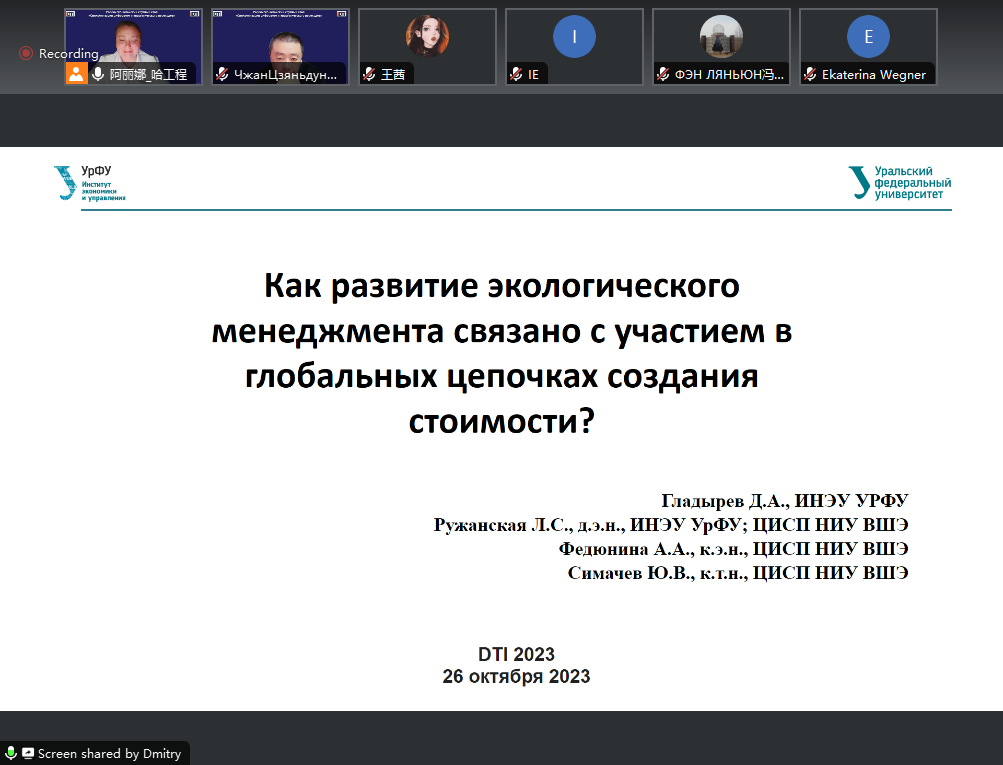Click 王茜's cartoon avatar picture

point(427,36)
